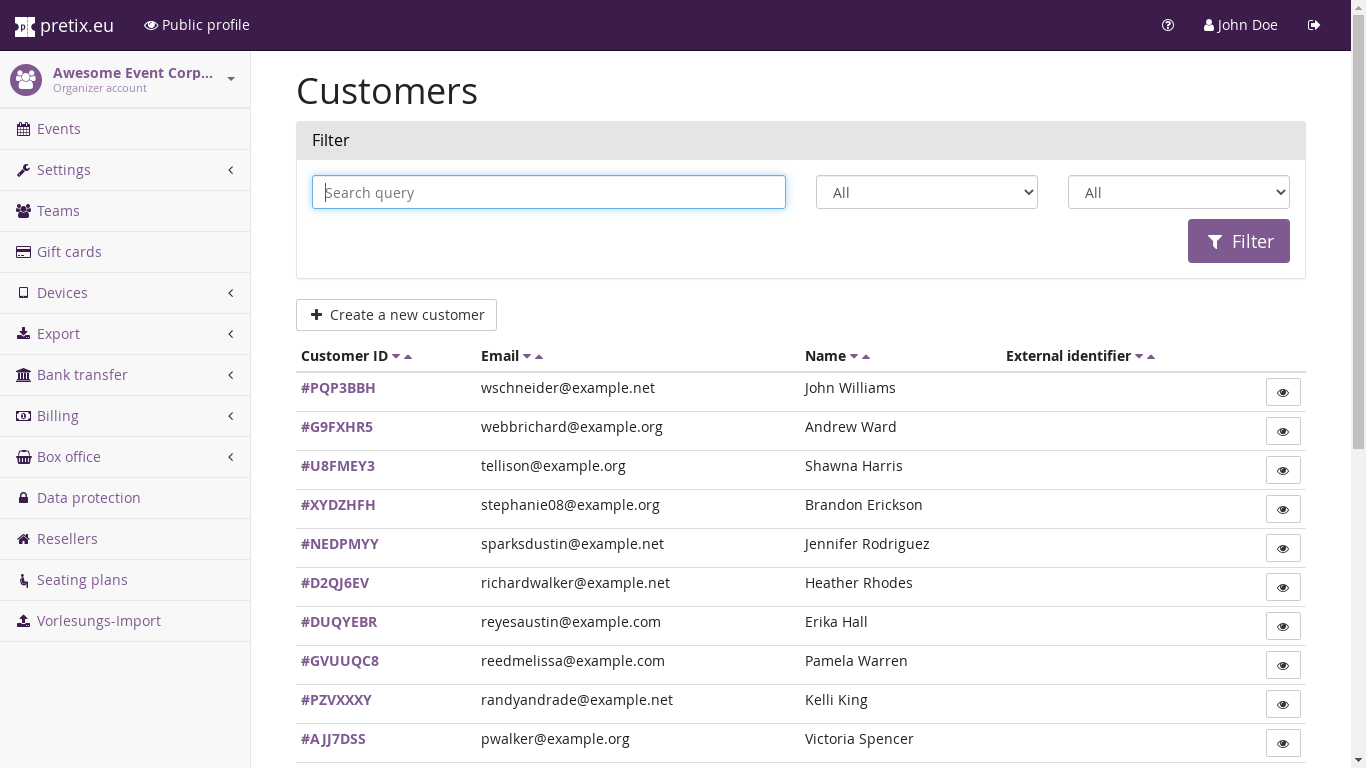The image size is (1366, 768).
Task: Go to Resellers in the sidebar
Action: tap(67, 539)
